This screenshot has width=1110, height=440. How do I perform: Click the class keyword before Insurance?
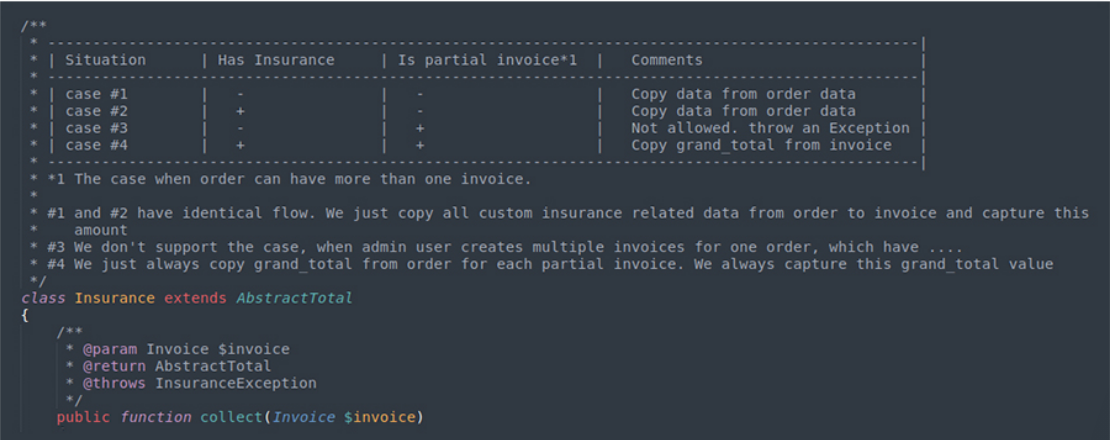coord(43,298)
